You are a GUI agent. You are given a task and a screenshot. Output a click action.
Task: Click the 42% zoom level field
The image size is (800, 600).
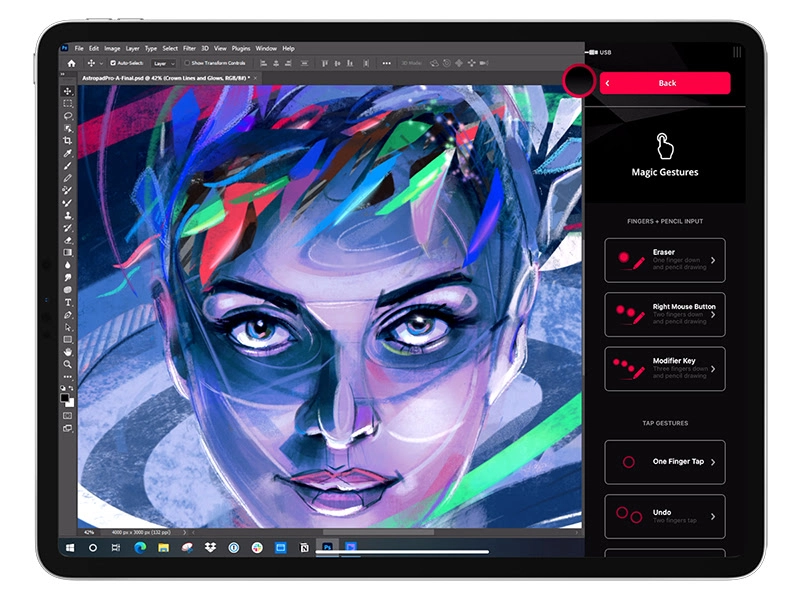click(x=89, y=532)
